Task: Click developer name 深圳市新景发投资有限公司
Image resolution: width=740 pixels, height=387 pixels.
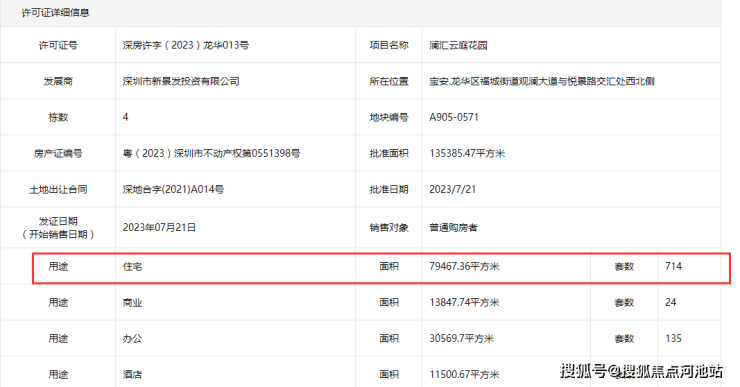Action: 181,81
